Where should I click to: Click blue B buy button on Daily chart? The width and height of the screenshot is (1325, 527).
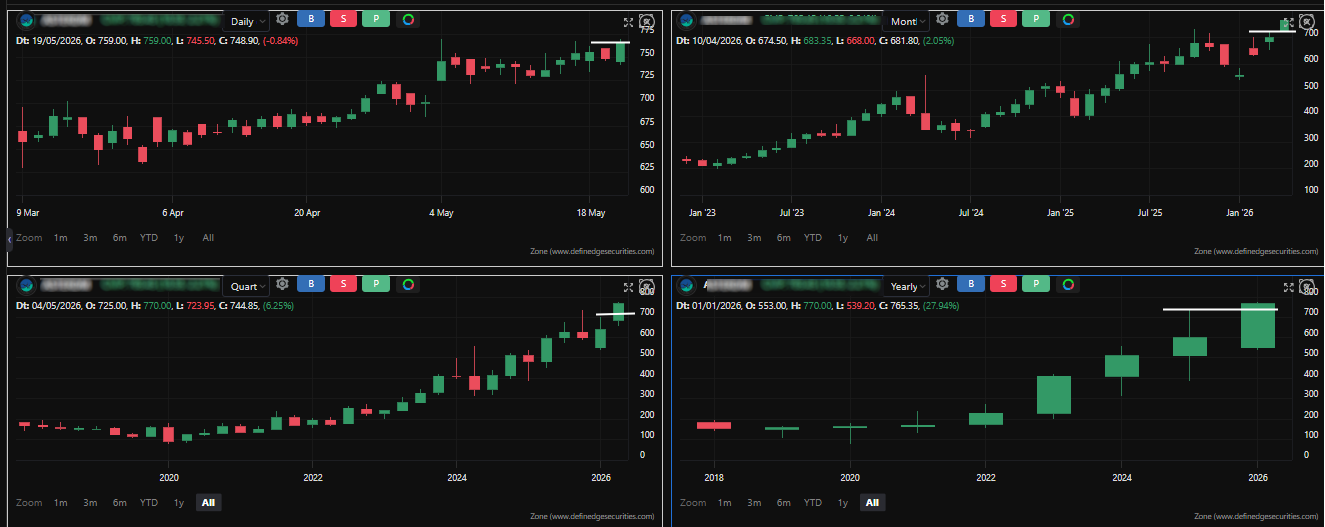coord(311,20)
